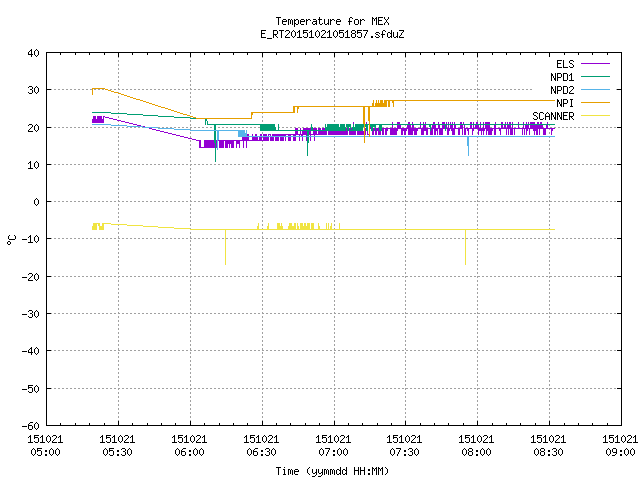The image size is (640, 480).
Task: Click the chart title 'Temperature for MEX'
Action: (x=332, y=21)
